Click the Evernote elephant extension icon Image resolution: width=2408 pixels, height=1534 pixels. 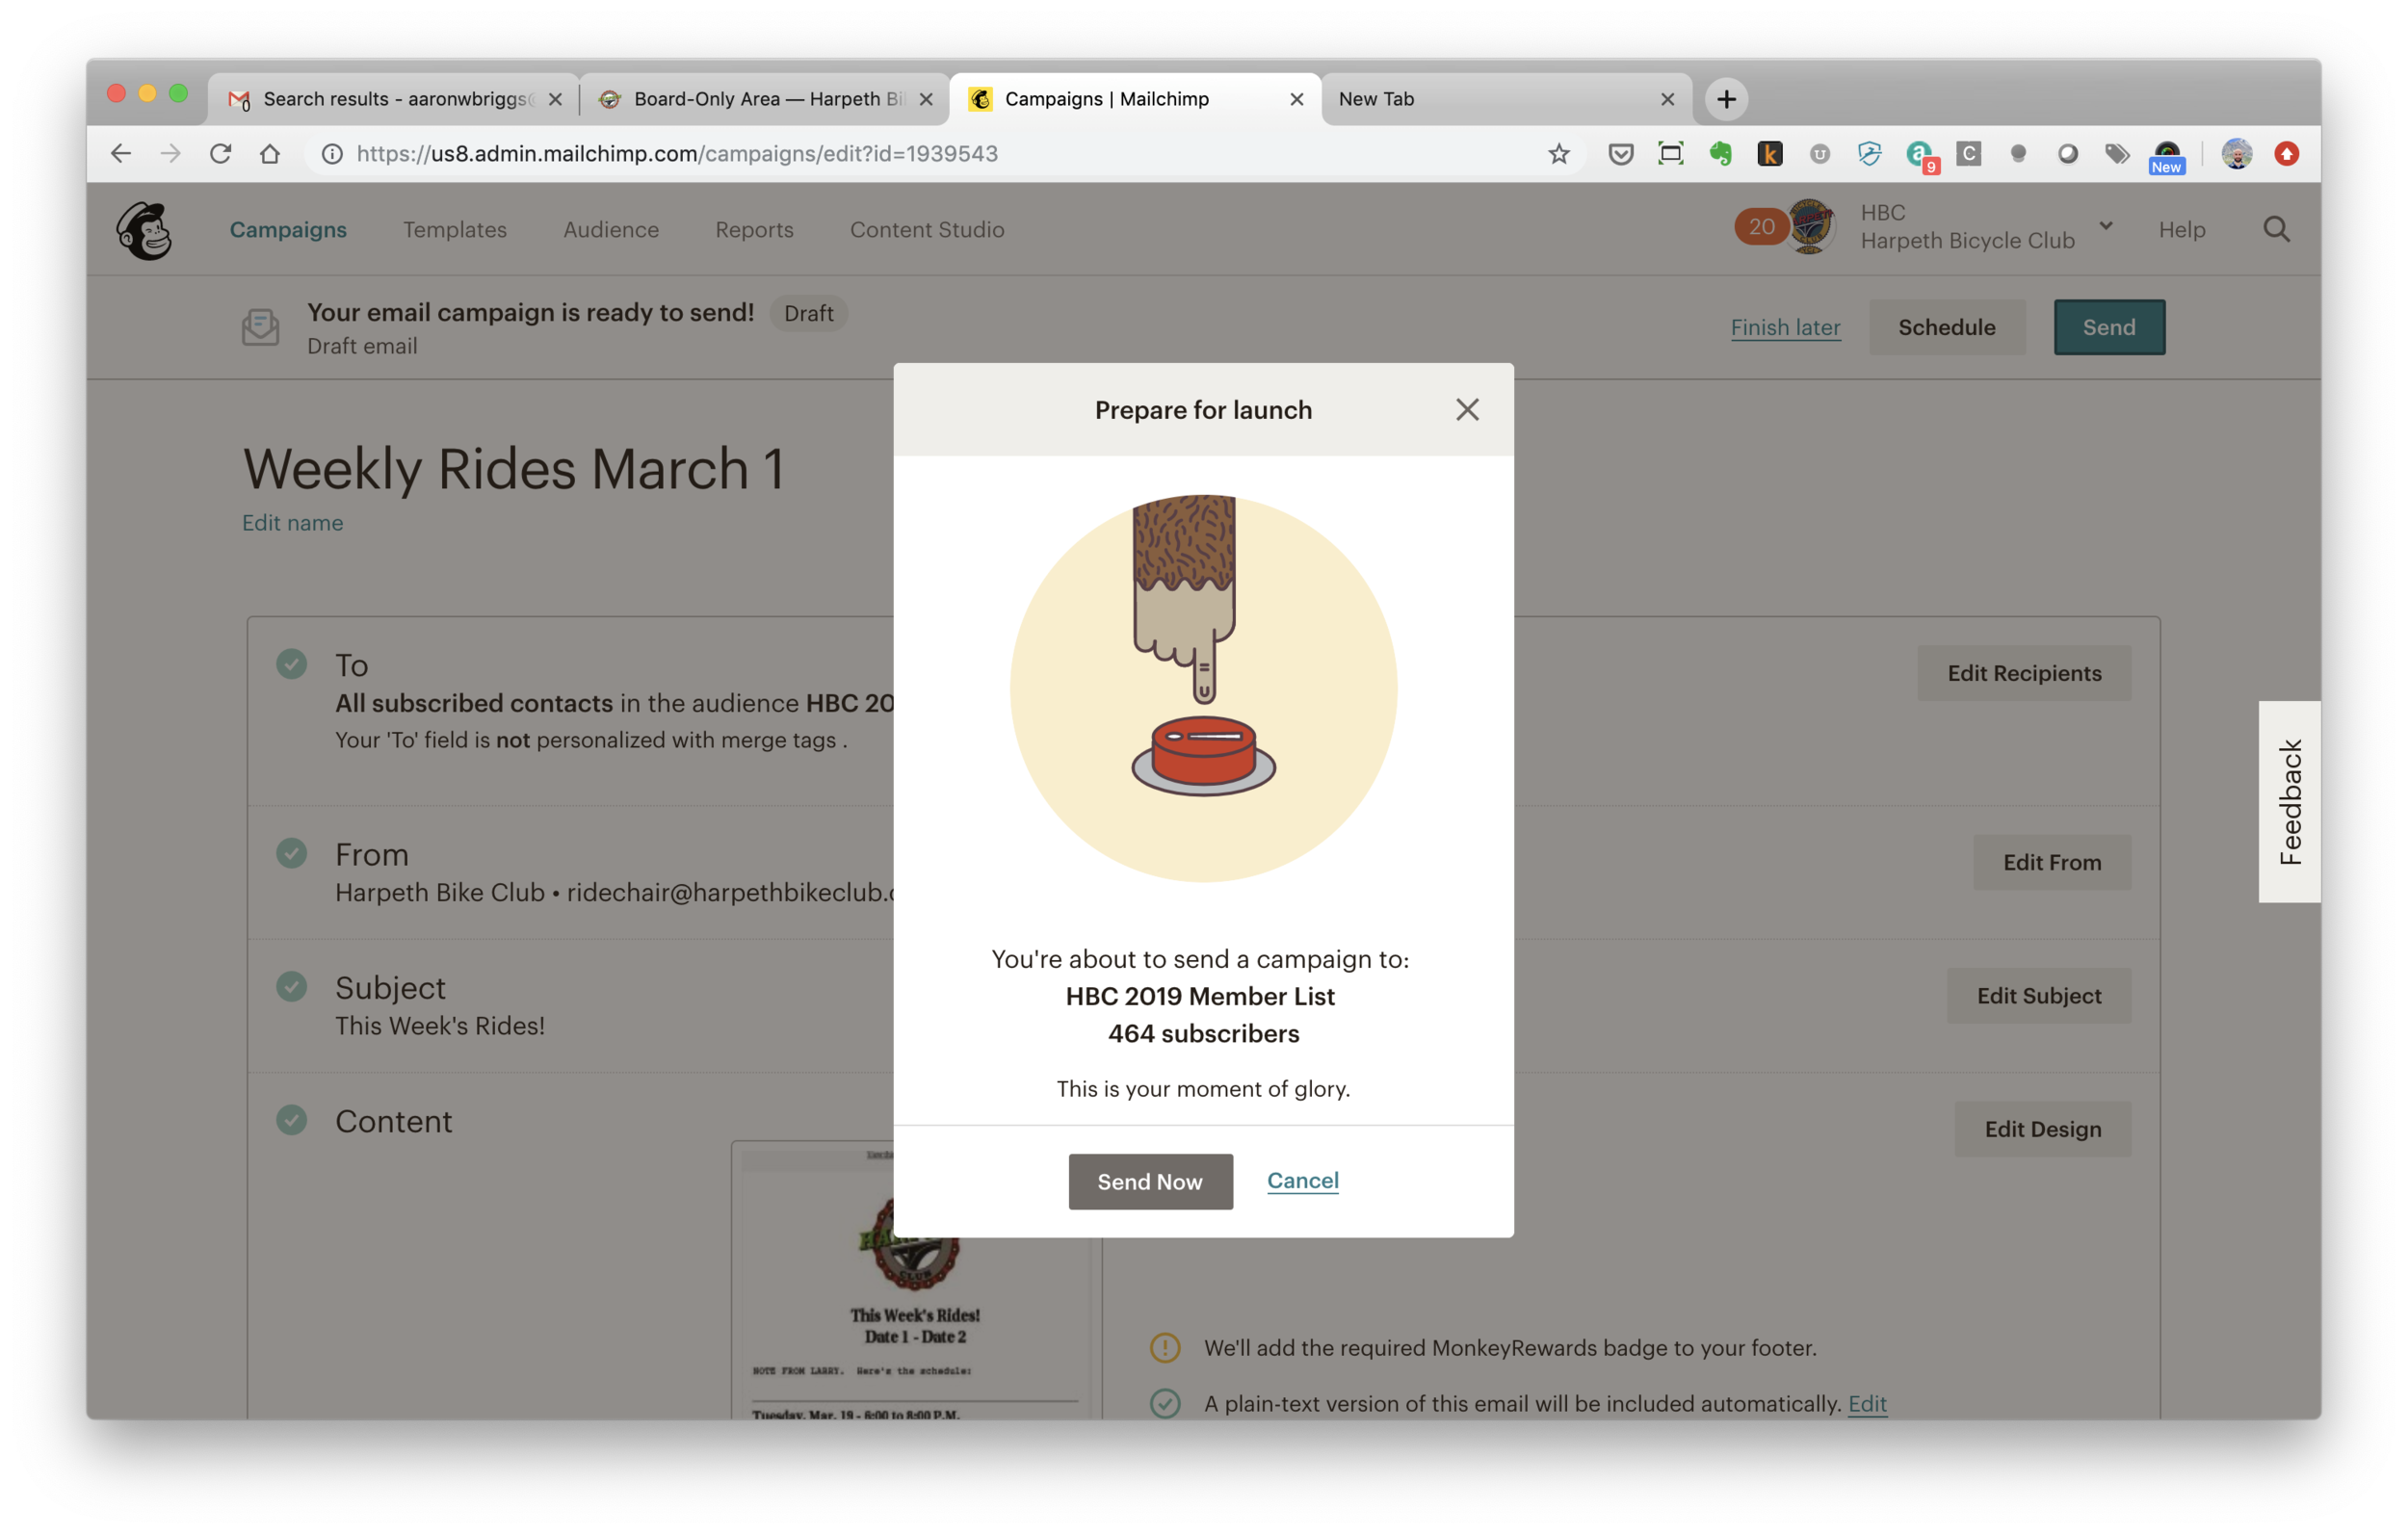coord(1720,153)
